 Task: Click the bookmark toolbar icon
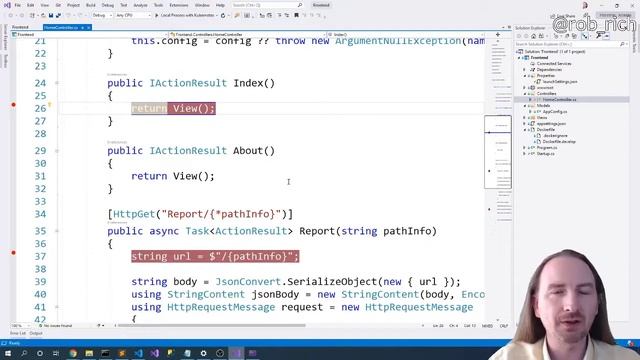click(296, 16)
